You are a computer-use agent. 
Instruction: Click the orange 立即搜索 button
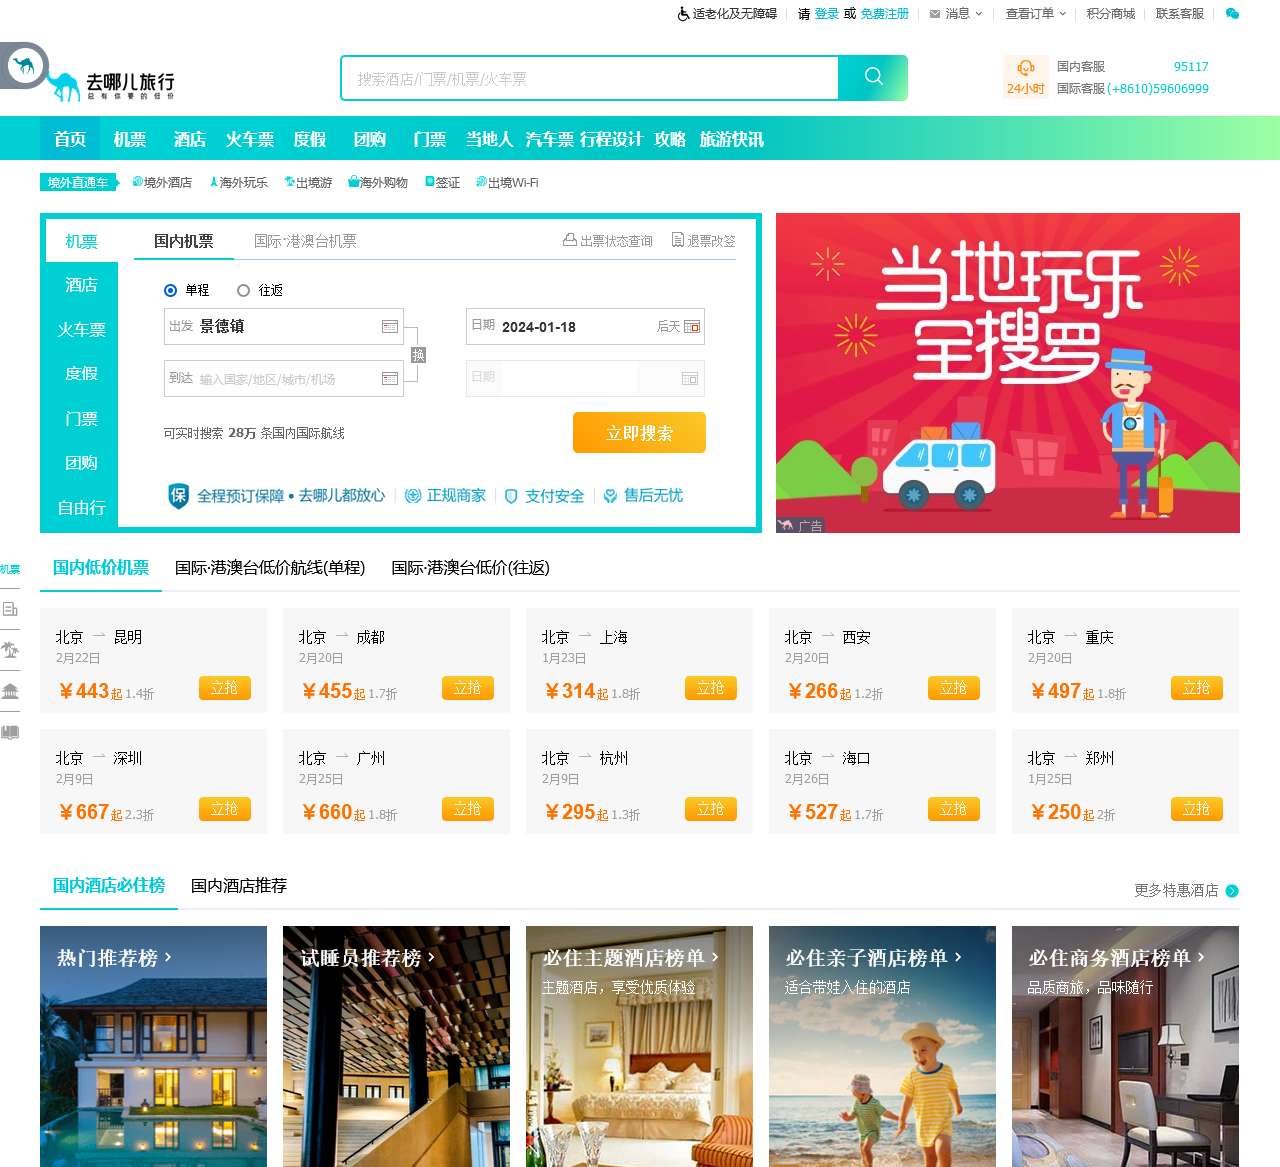[x=639, y=433]
